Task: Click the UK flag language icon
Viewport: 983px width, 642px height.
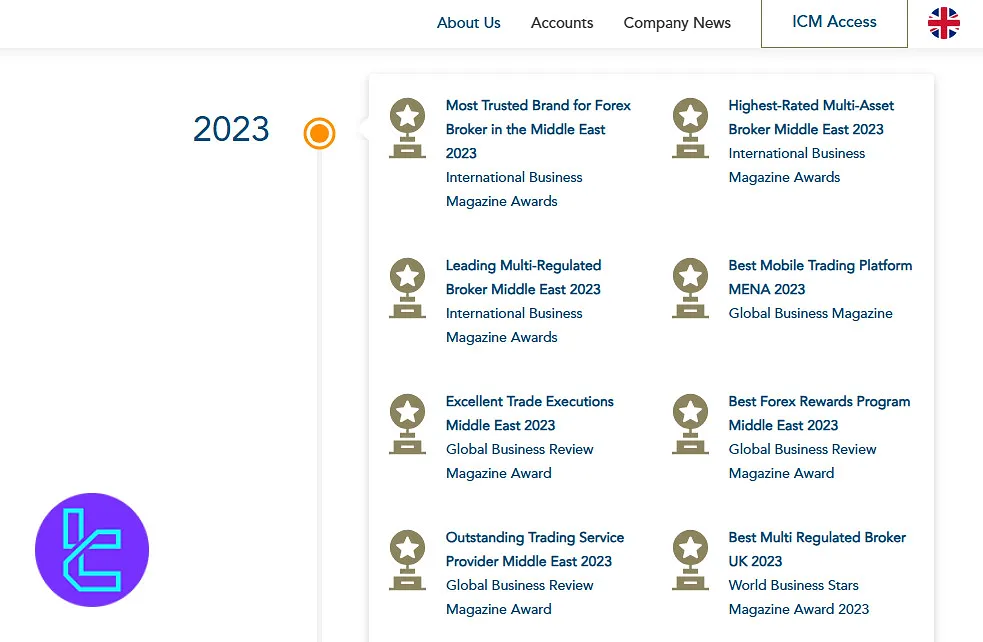Action: [943, 23]
